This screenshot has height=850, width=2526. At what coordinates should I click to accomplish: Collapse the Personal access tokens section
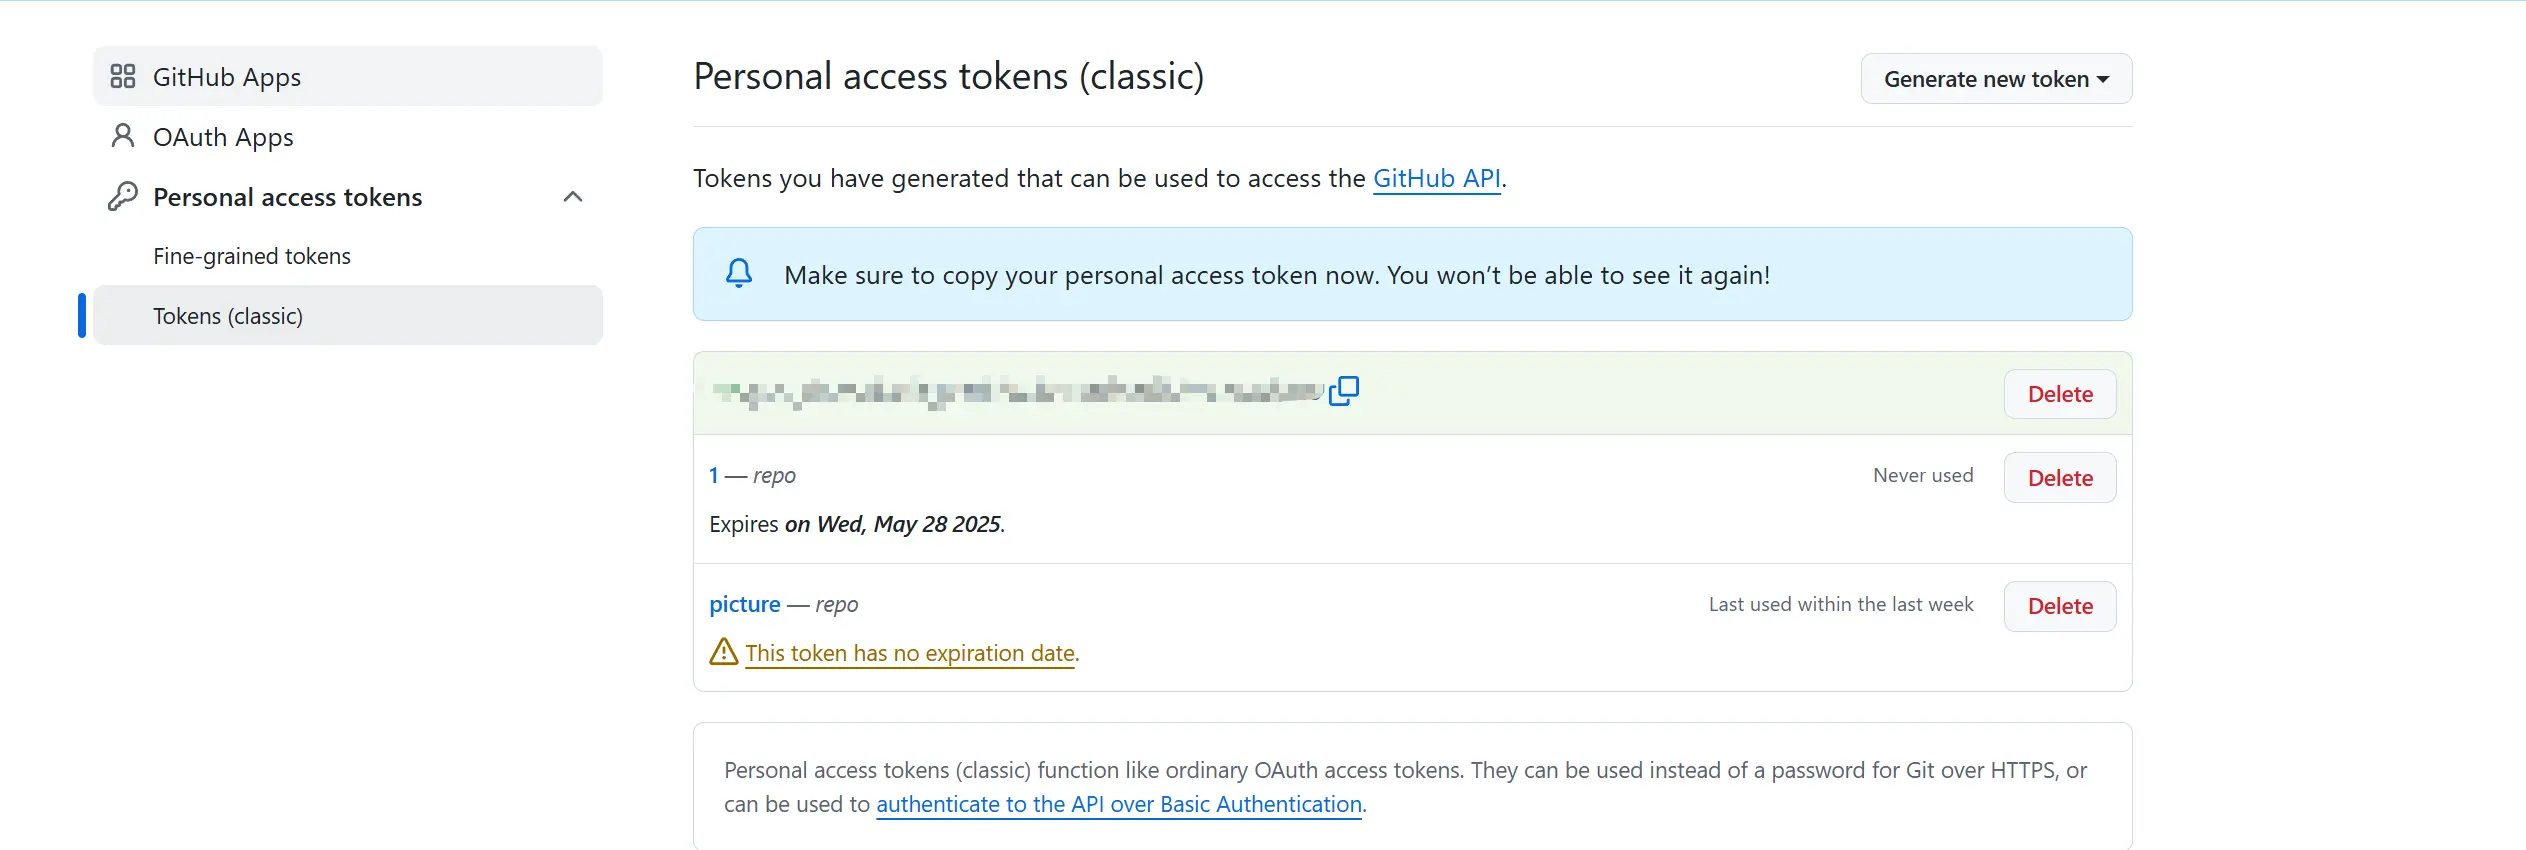pyautogui.click(x=573, y=196)
